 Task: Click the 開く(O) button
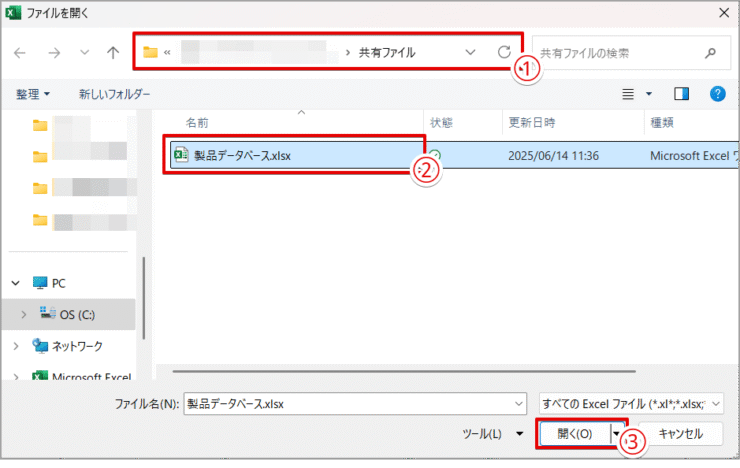point(575,434)
